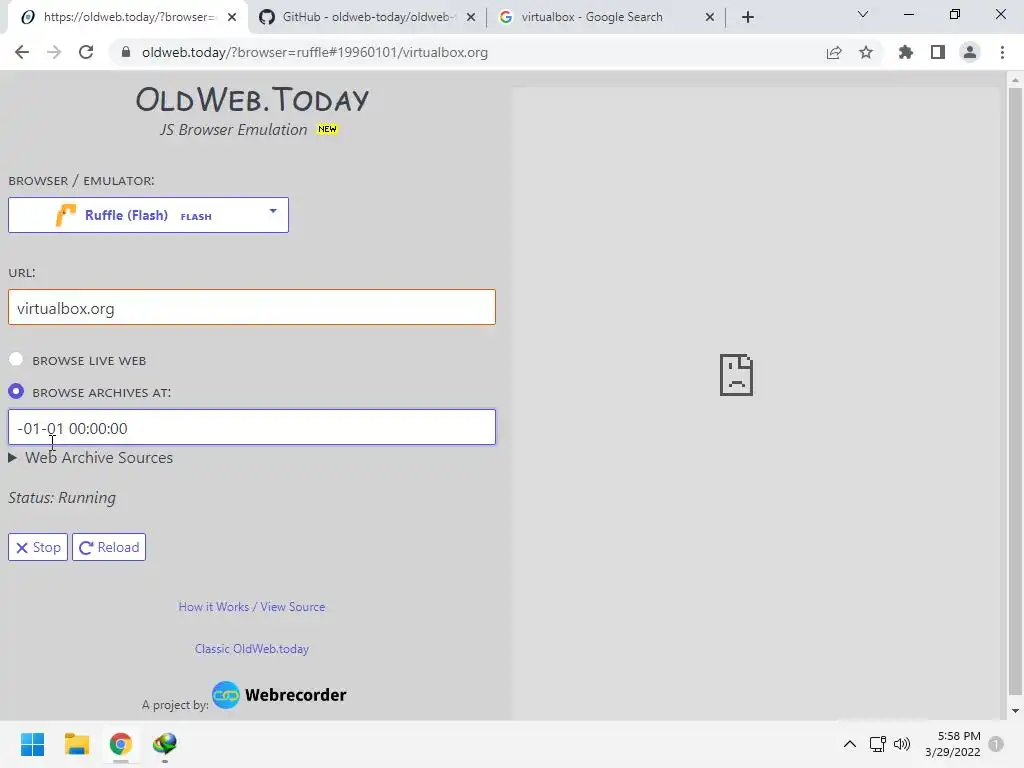Open File Explorer from the taskbar
Image resolution: width=1024 pixels, height=768 pixels.
[x=76, y=744]
